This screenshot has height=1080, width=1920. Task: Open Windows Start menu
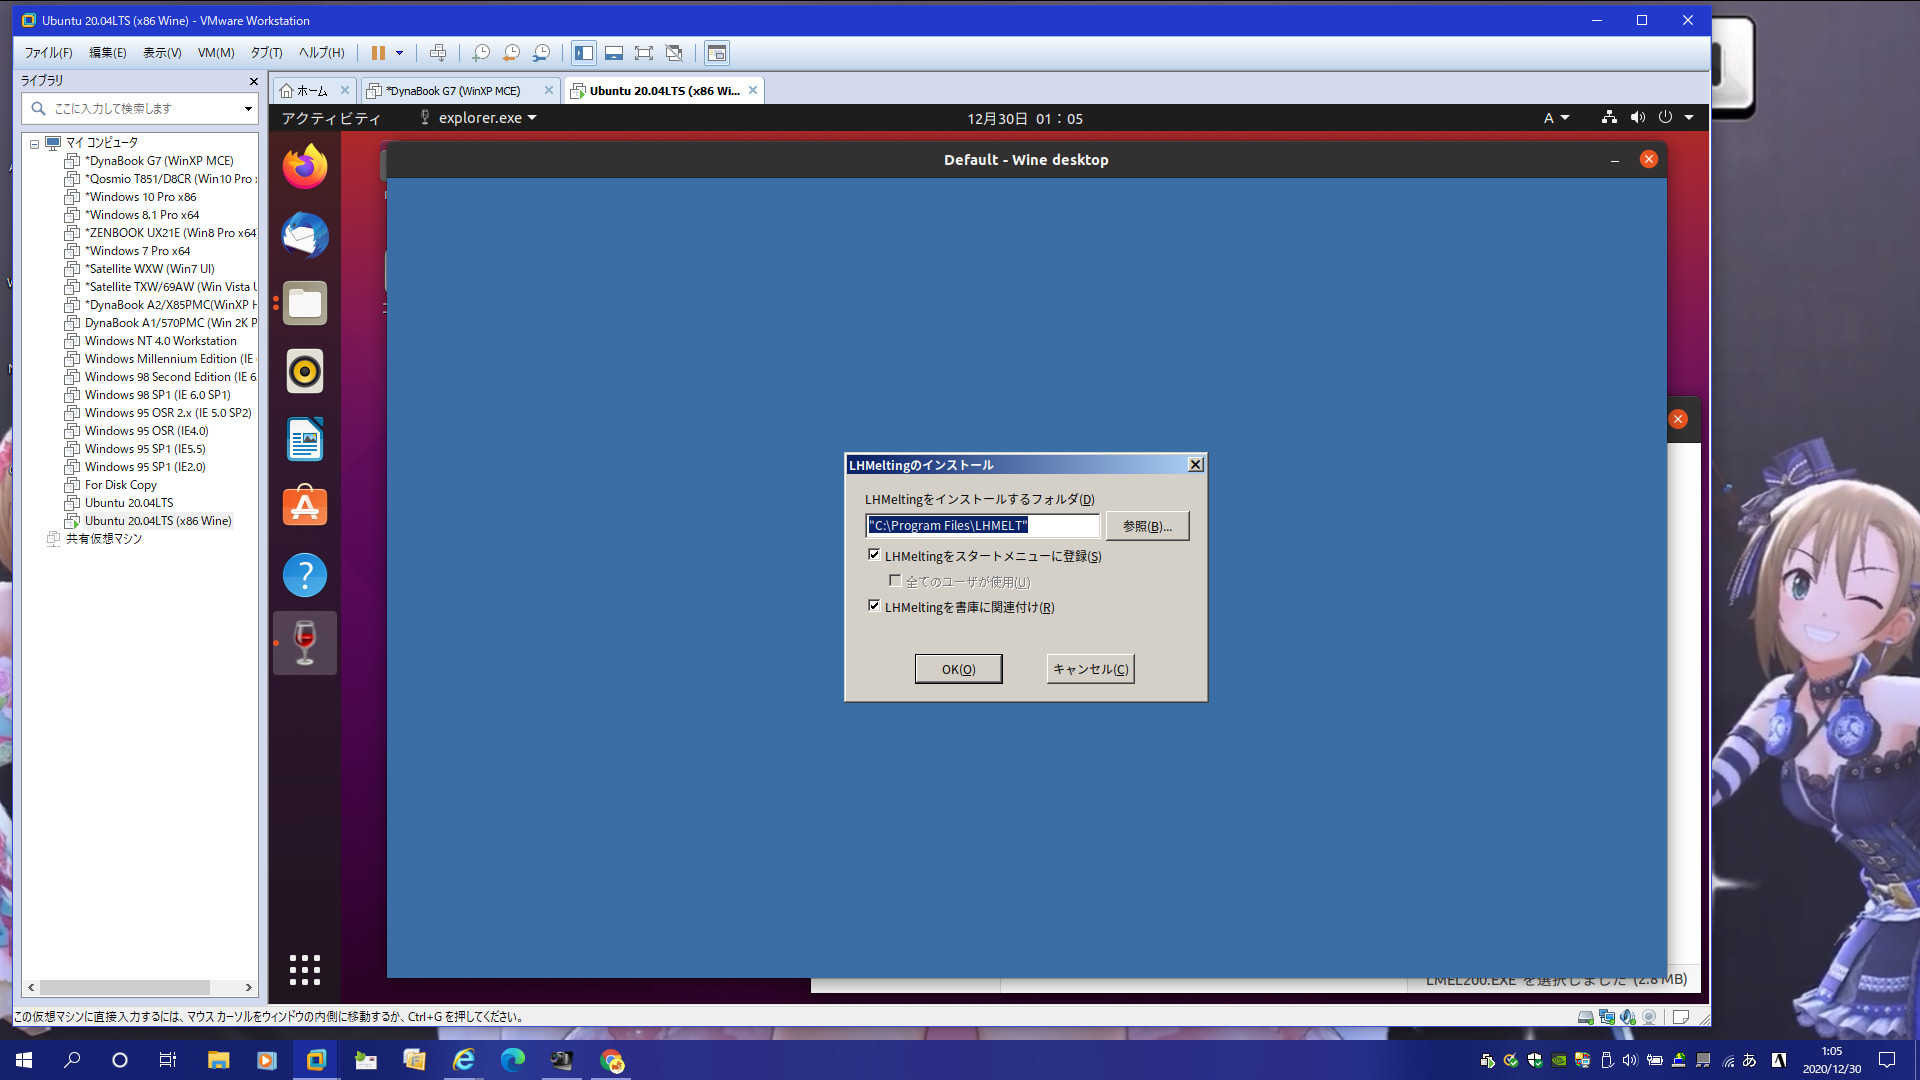(x=24, y=1060)
